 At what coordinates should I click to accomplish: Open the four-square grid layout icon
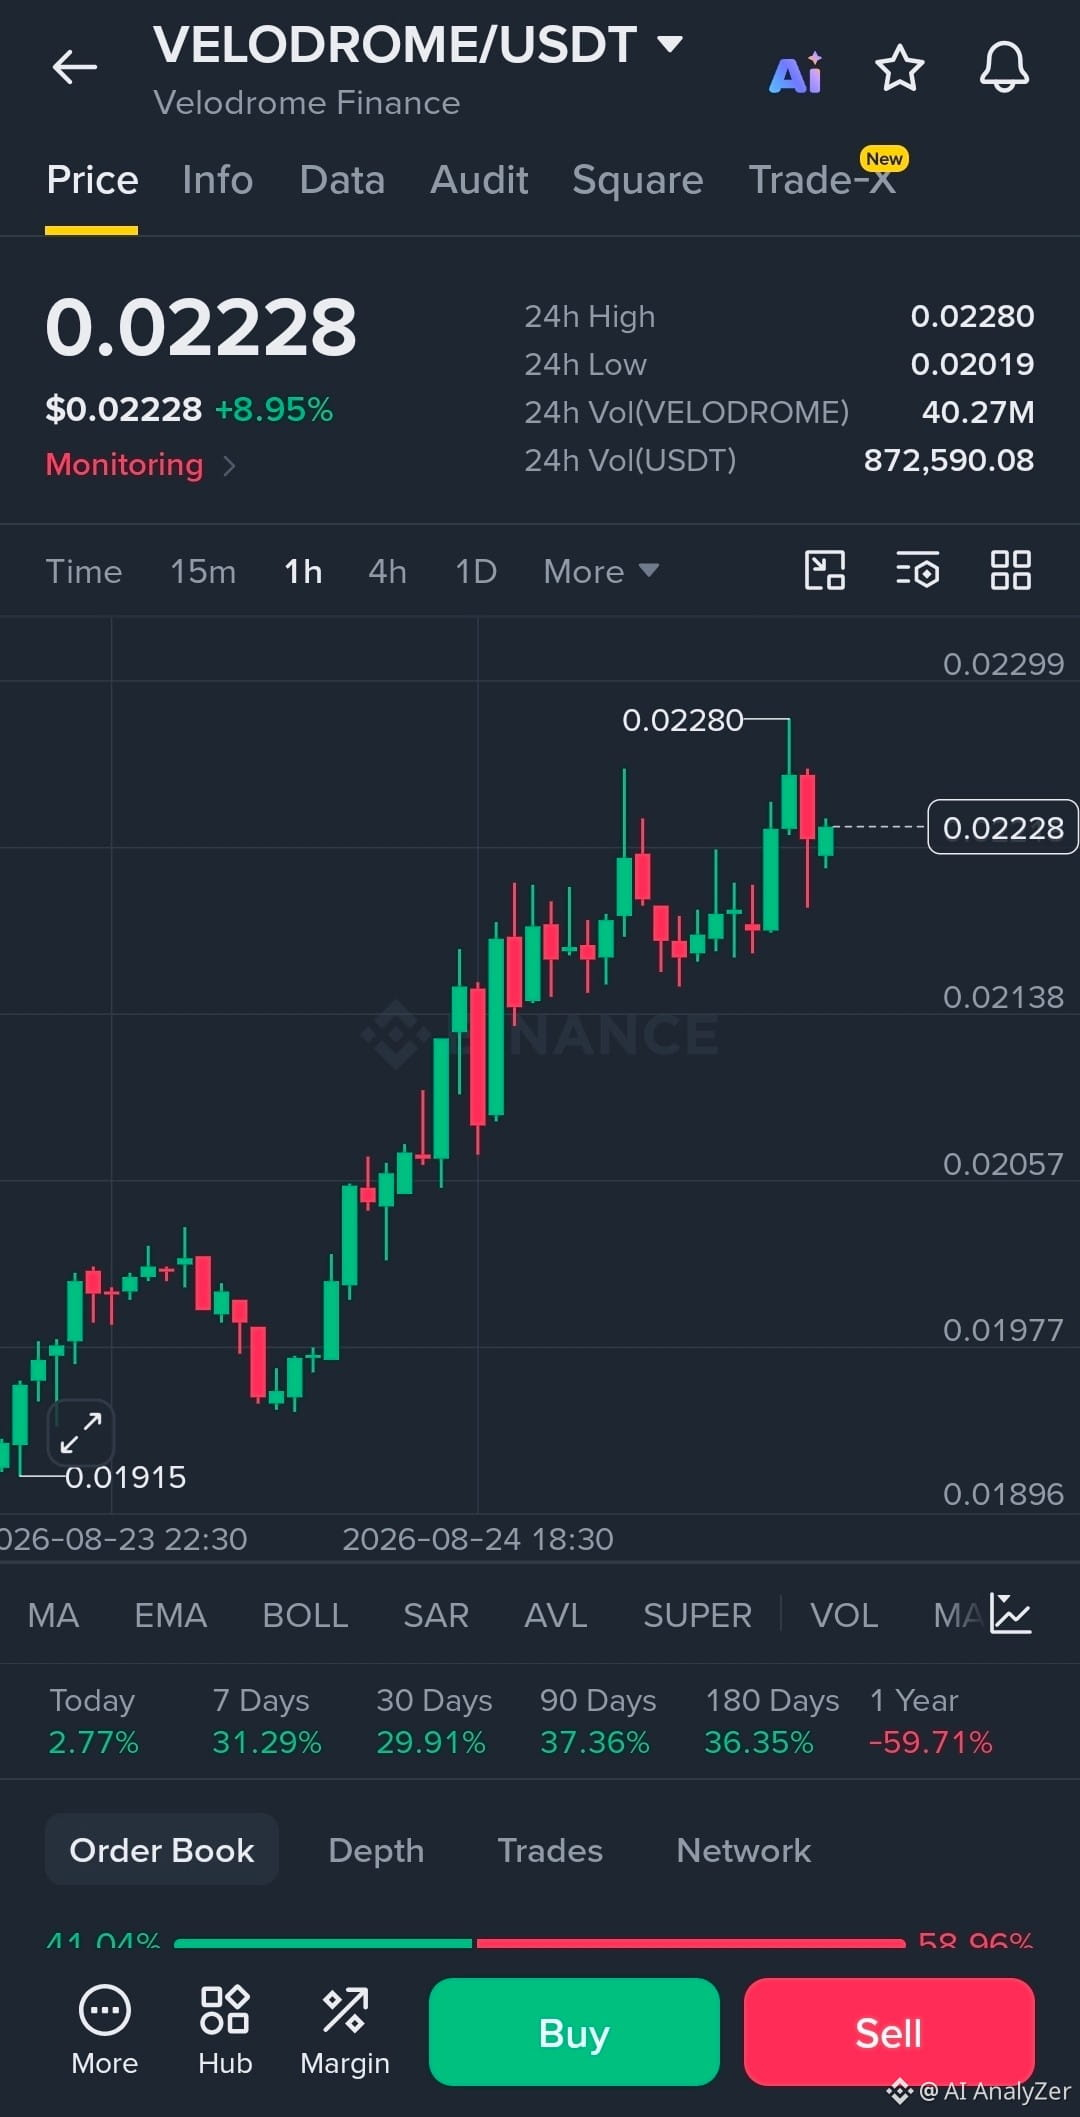click(x=1010, y=571)
